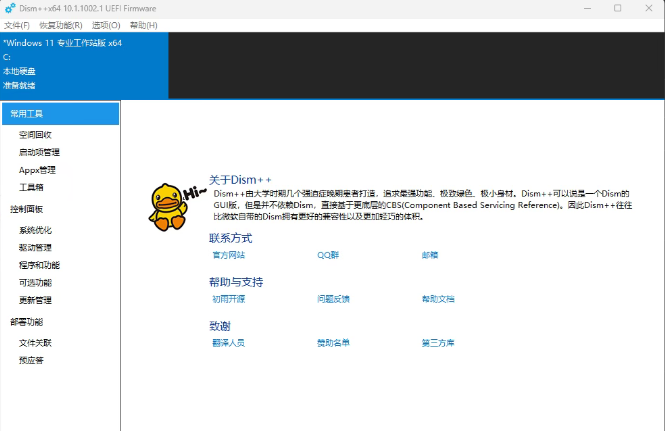Select 系统优化 under 控制面板
The height and width of the screenshot is (431, 665).
point(35,230)
